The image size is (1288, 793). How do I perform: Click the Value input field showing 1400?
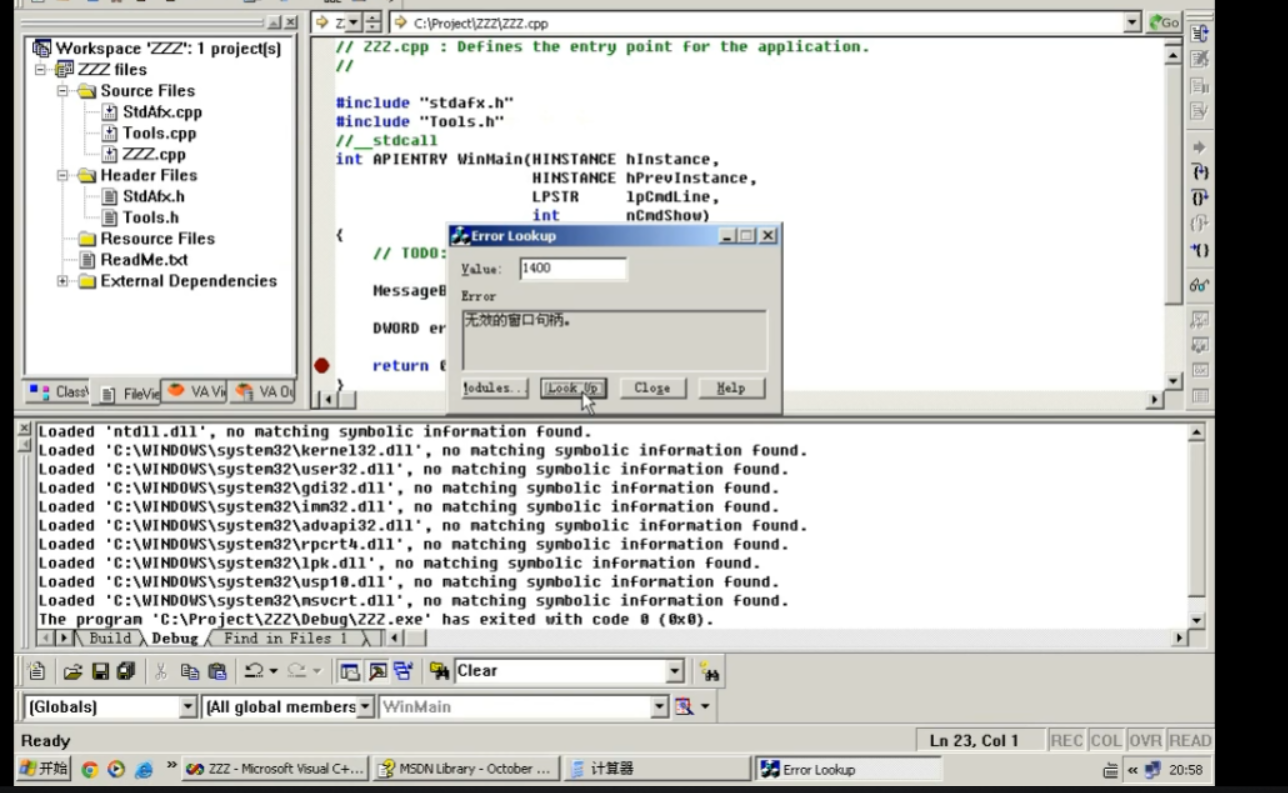click(573, 268)
